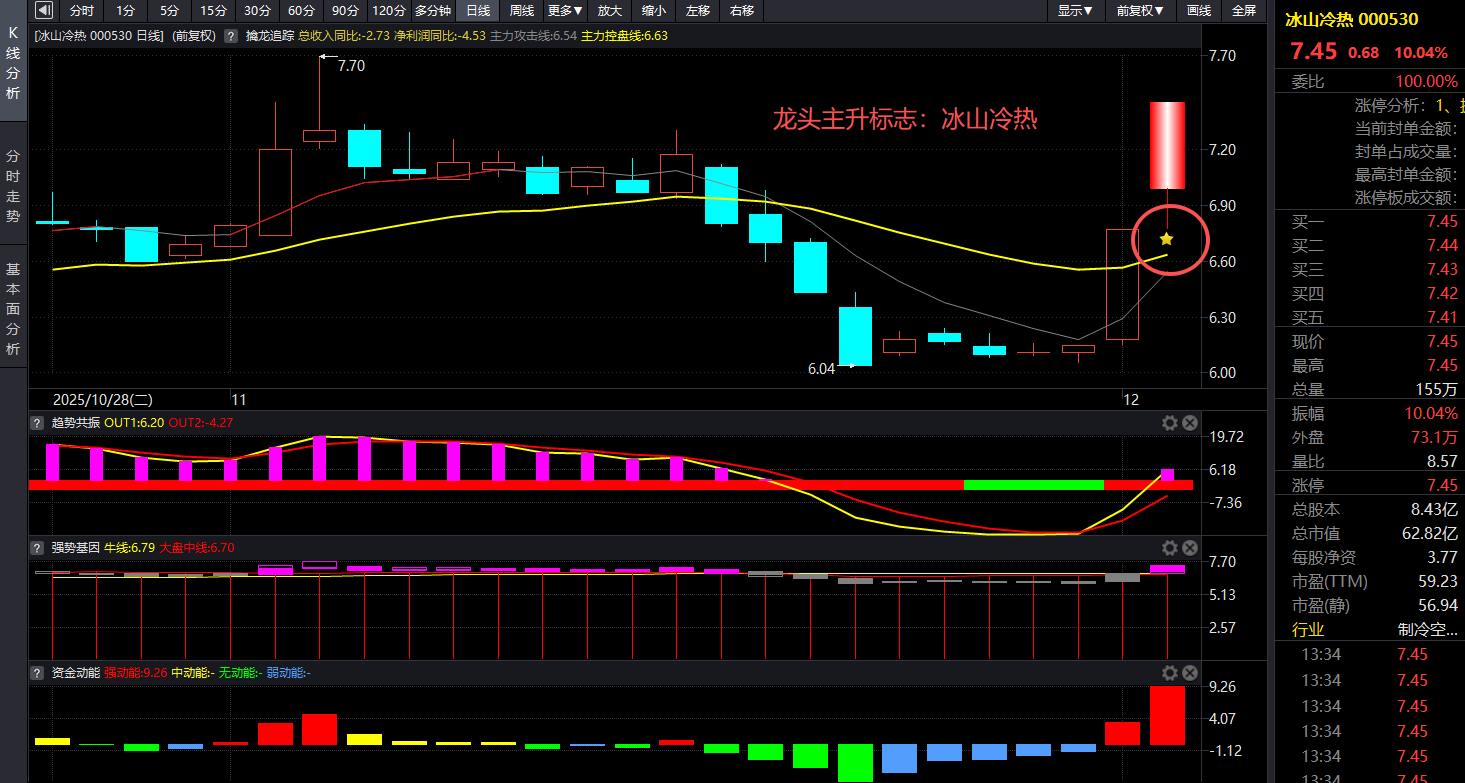Open the 多分钟 multi-minute view
1465x783 pixels.
point(433,11)
